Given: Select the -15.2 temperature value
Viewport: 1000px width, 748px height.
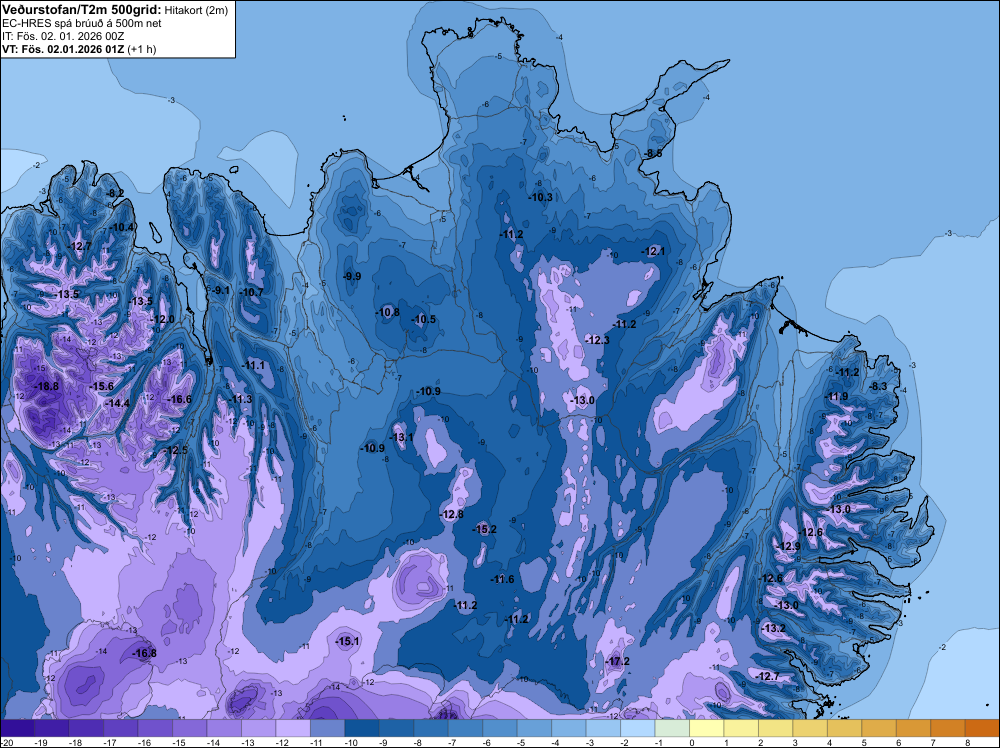Looking at the screenshot, I should (485, 529).
